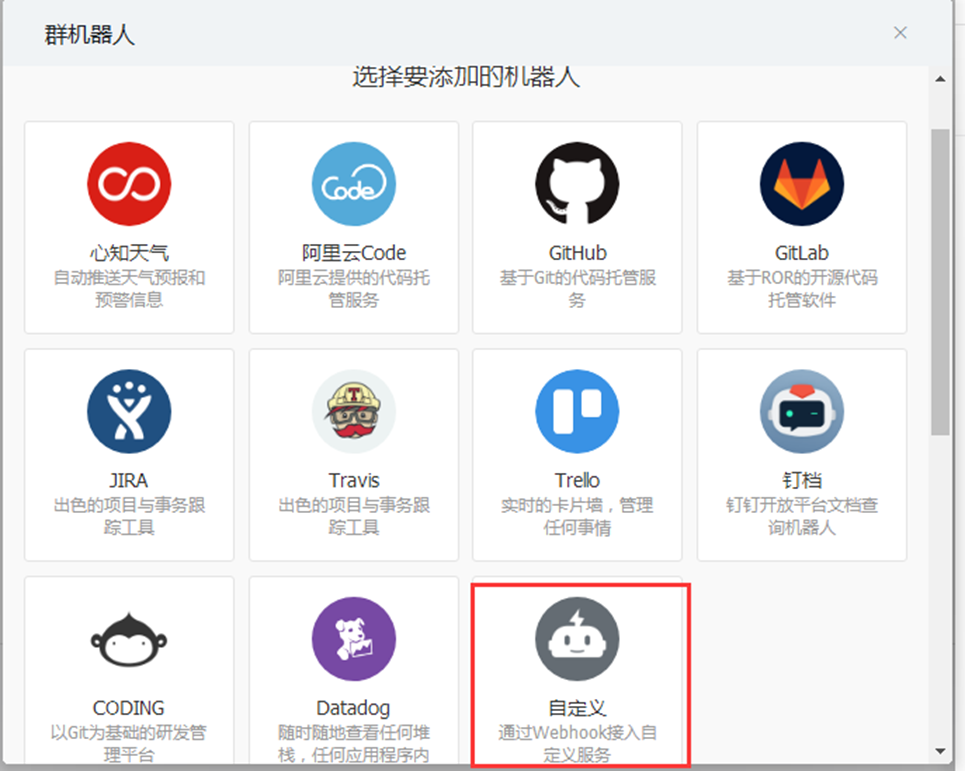This screenshot has width=965, height=771.
Task: Click description 随时随地查看任何堆栈
Action: 354,743
